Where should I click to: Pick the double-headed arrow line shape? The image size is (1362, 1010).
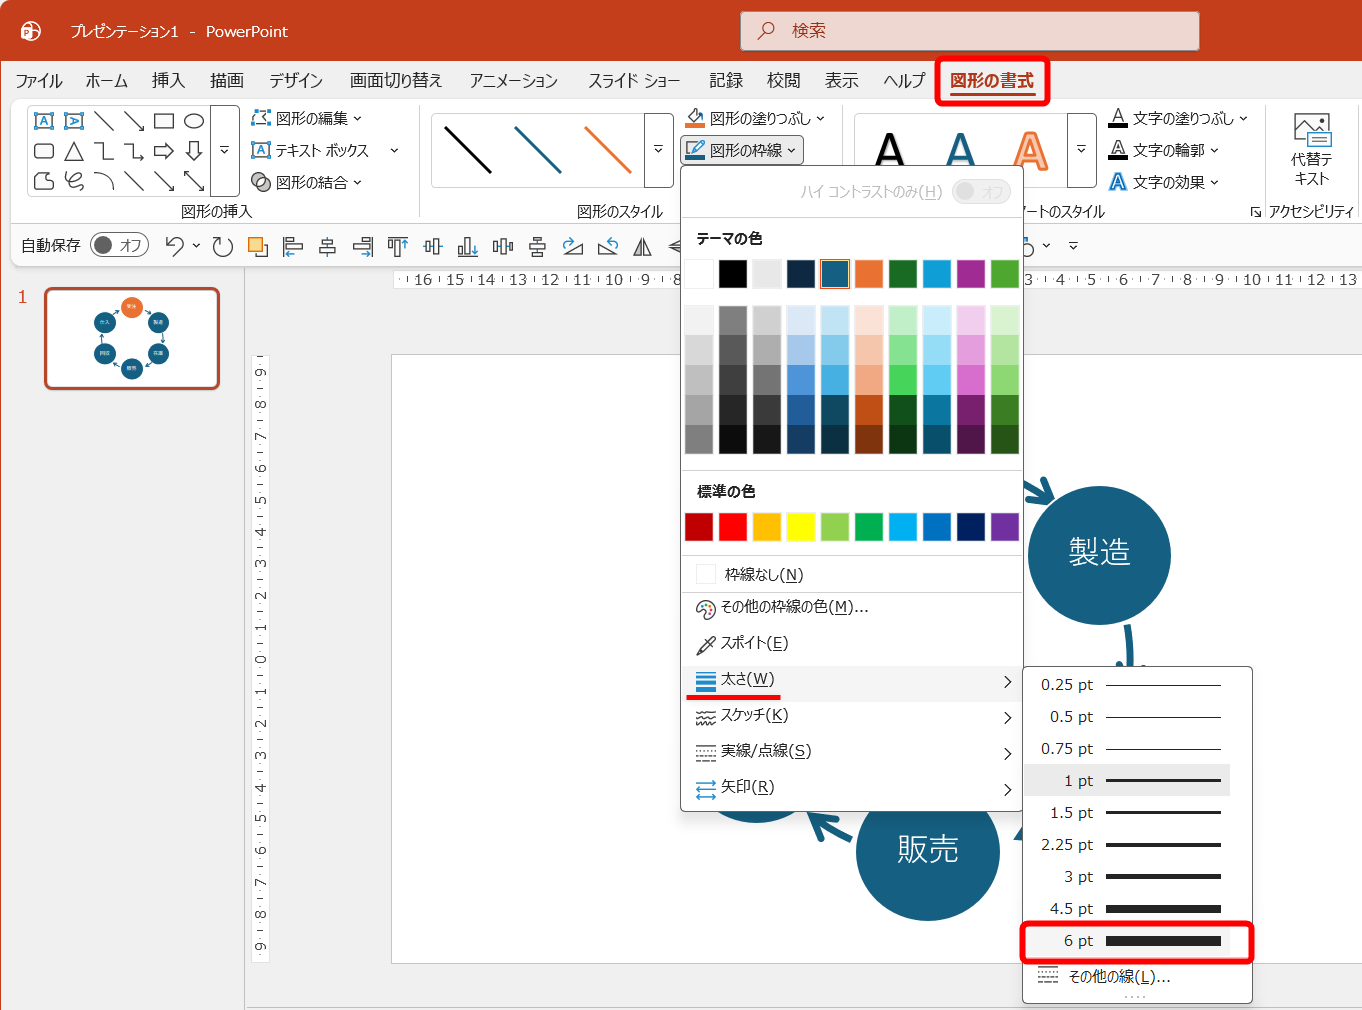point(194,181)
